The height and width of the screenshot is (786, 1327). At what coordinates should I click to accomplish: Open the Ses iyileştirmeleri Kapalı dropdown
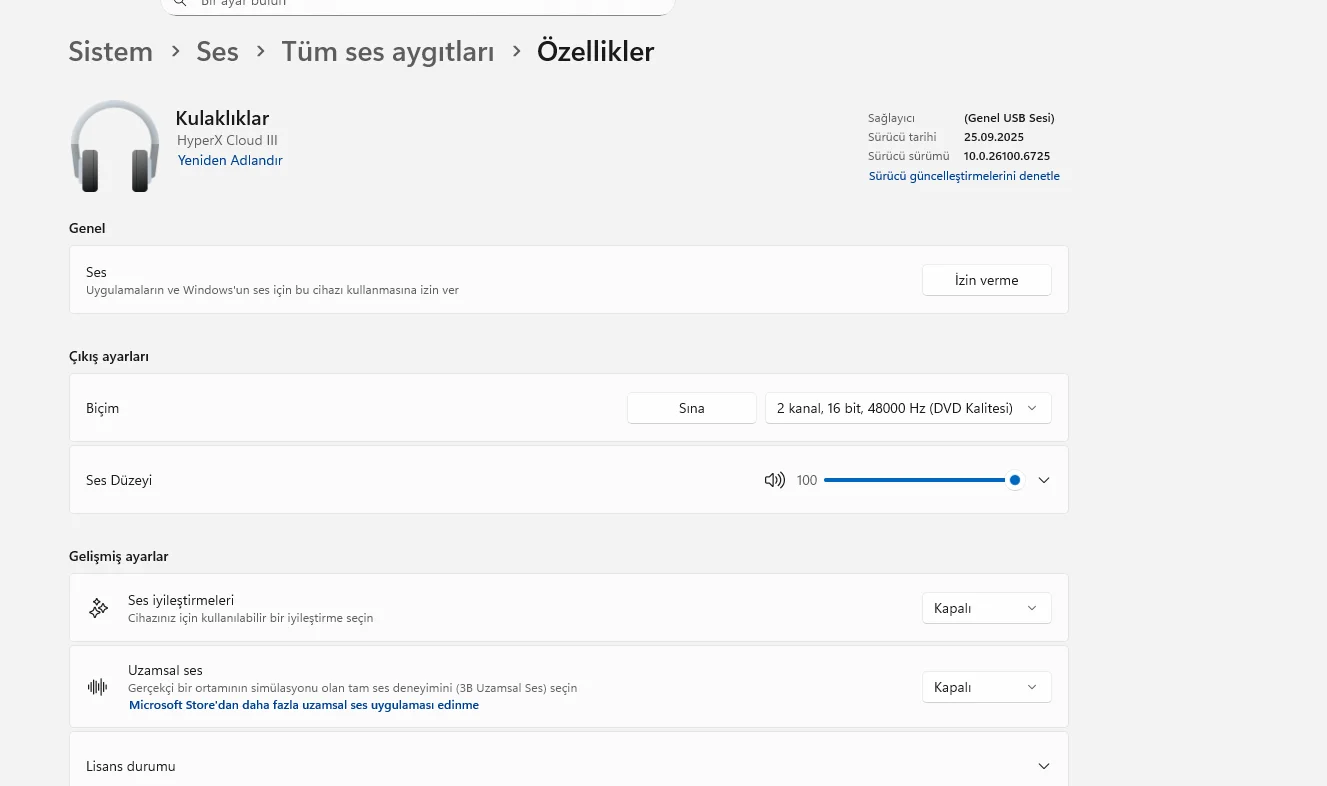986,608
